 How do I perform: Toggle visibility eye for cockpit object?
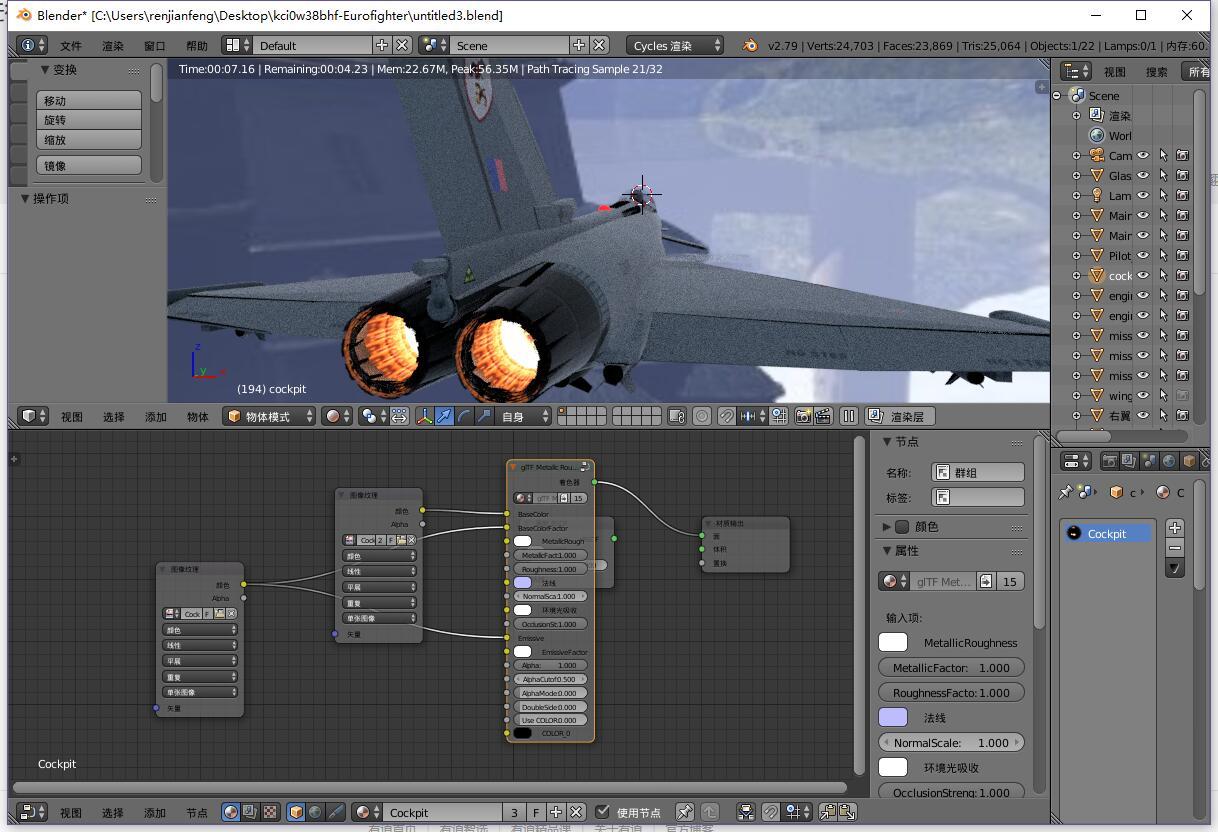pyautogui.click(x=1143, y=275)
